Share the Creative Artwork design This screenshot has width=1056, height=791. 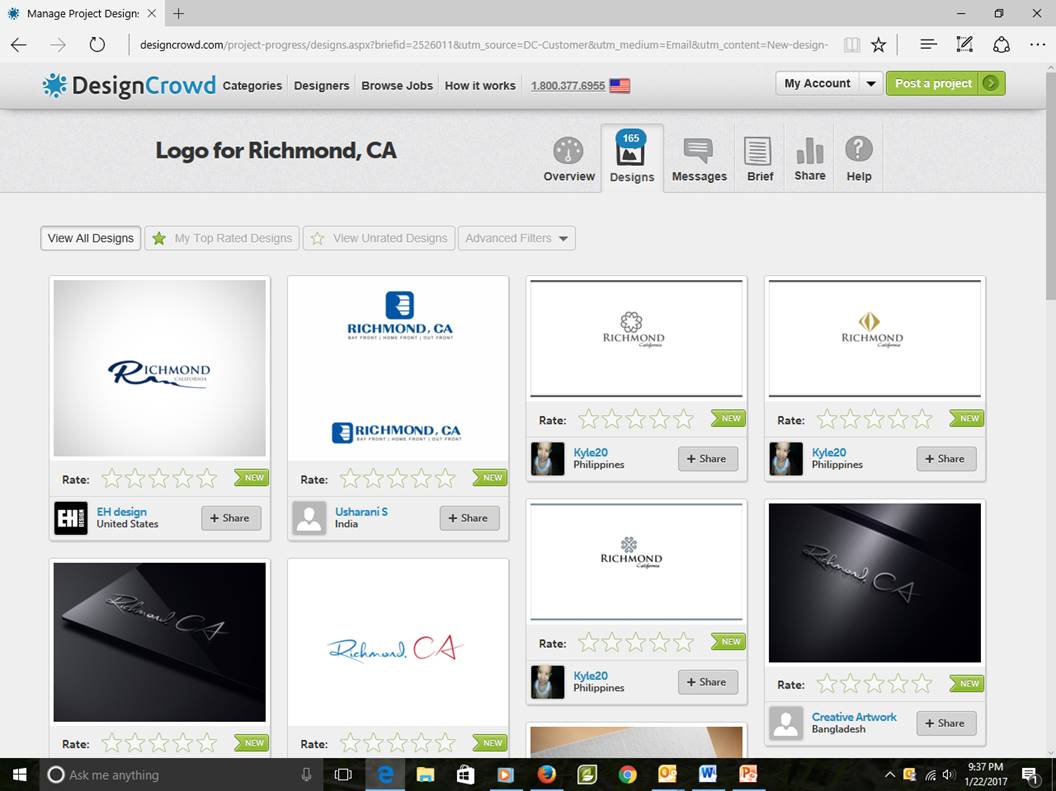pos(946,723)
